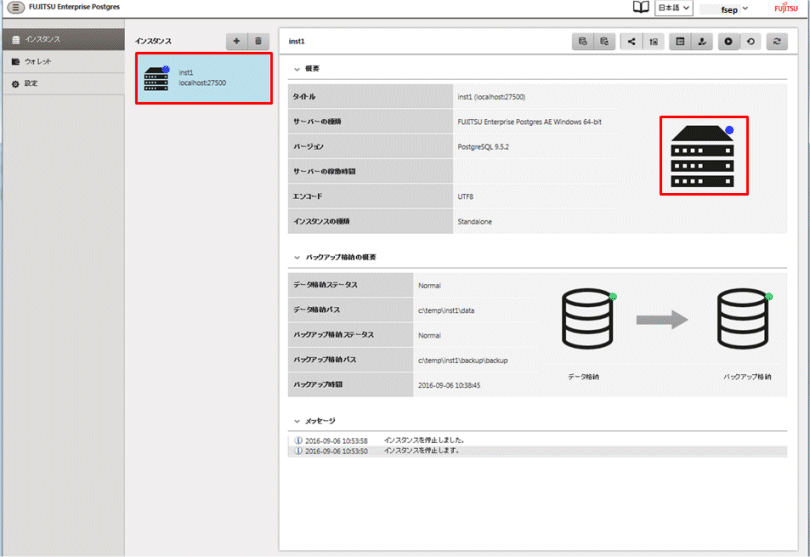810x557 pixels.
Task: Click the c:\temp\inst1\data path
Action: pos(446,311)
